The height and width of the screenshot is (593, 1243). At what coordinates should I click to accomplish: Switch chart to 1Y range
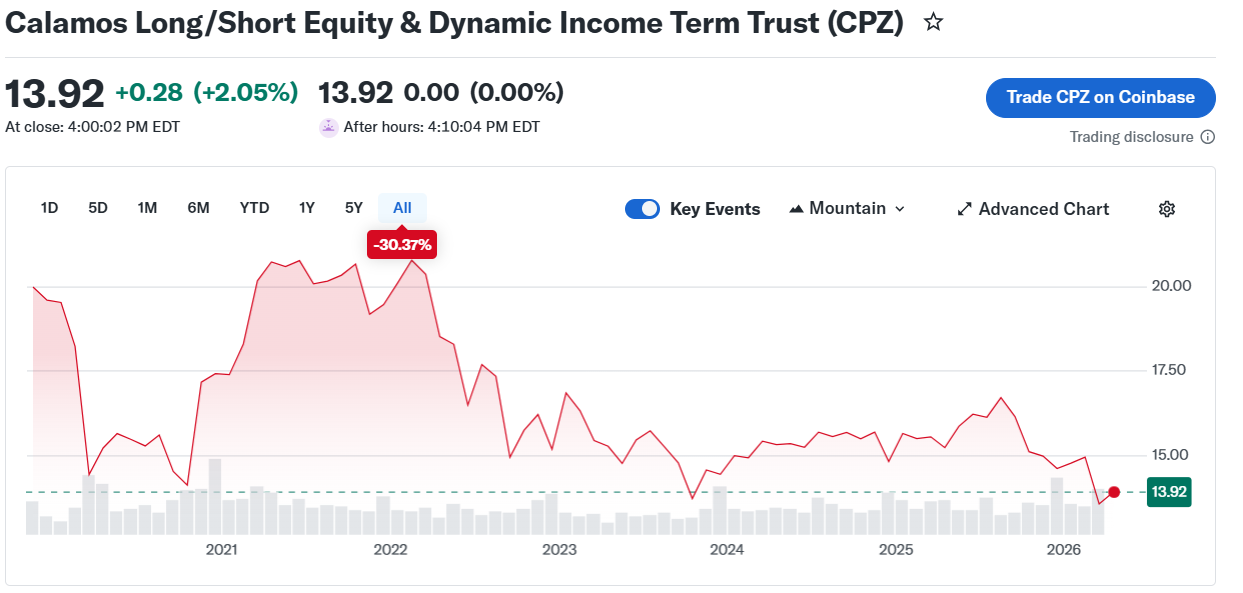307,208
